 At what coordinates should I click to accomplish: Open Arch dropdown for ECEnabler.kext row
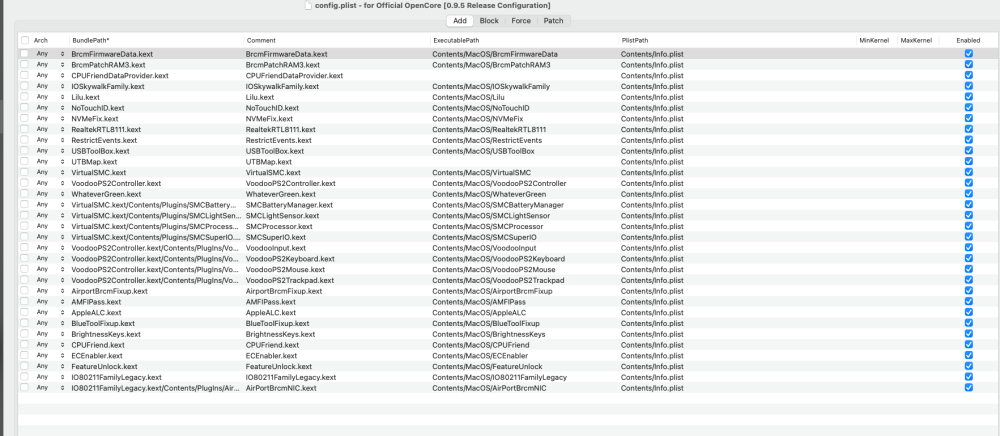click(x=50, y=356)
